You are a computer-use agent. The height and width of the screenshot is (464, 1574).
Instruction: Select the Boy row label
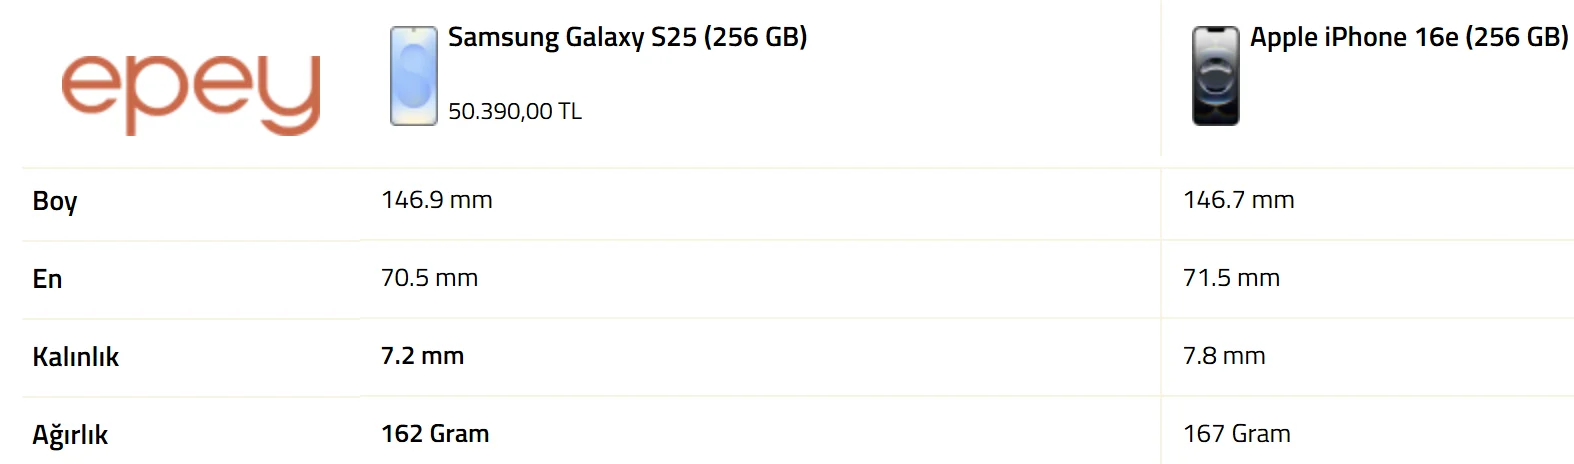tap(55, 201)
